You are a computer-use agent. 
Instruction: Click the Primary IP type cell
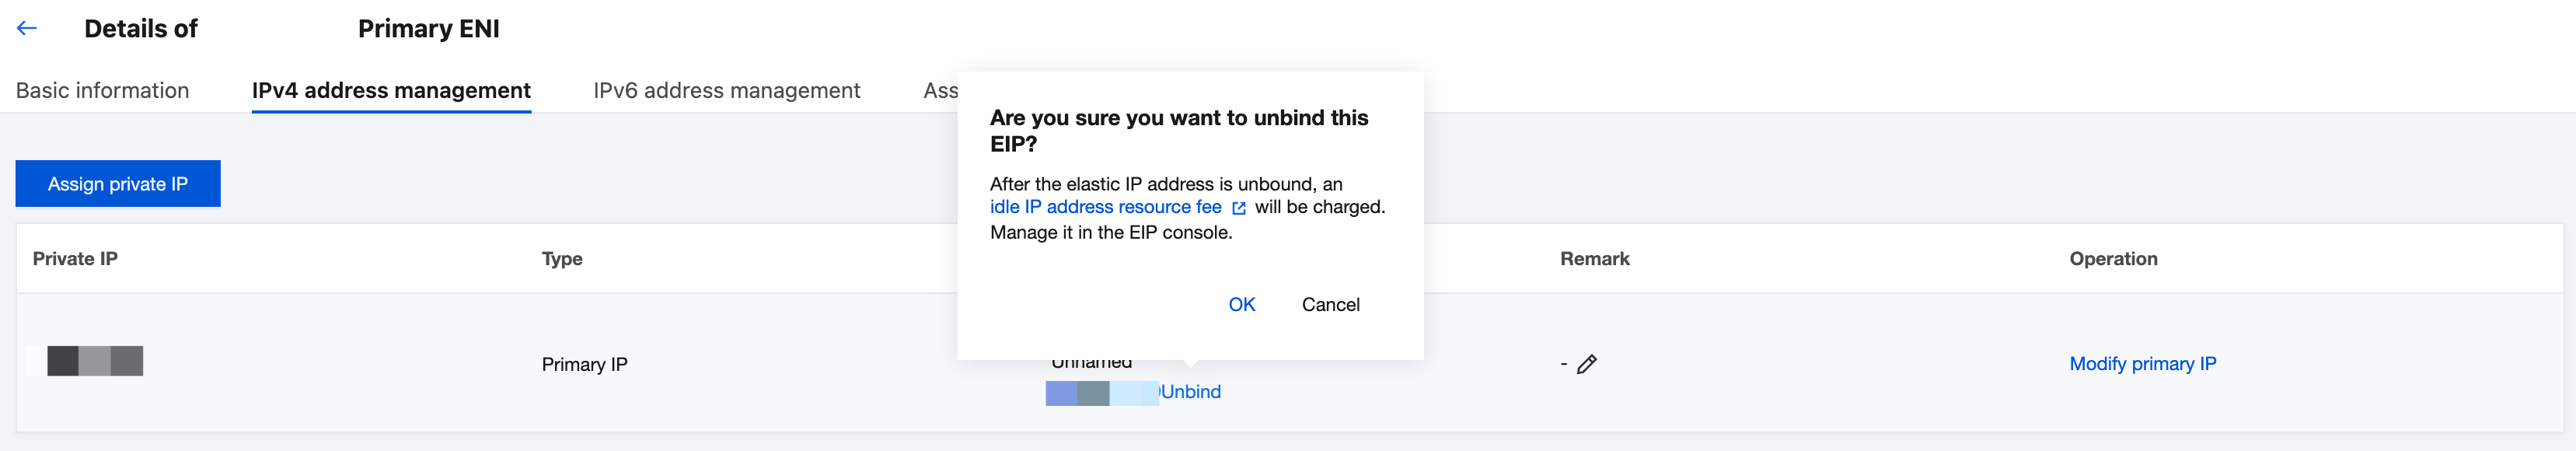[584, 365]
